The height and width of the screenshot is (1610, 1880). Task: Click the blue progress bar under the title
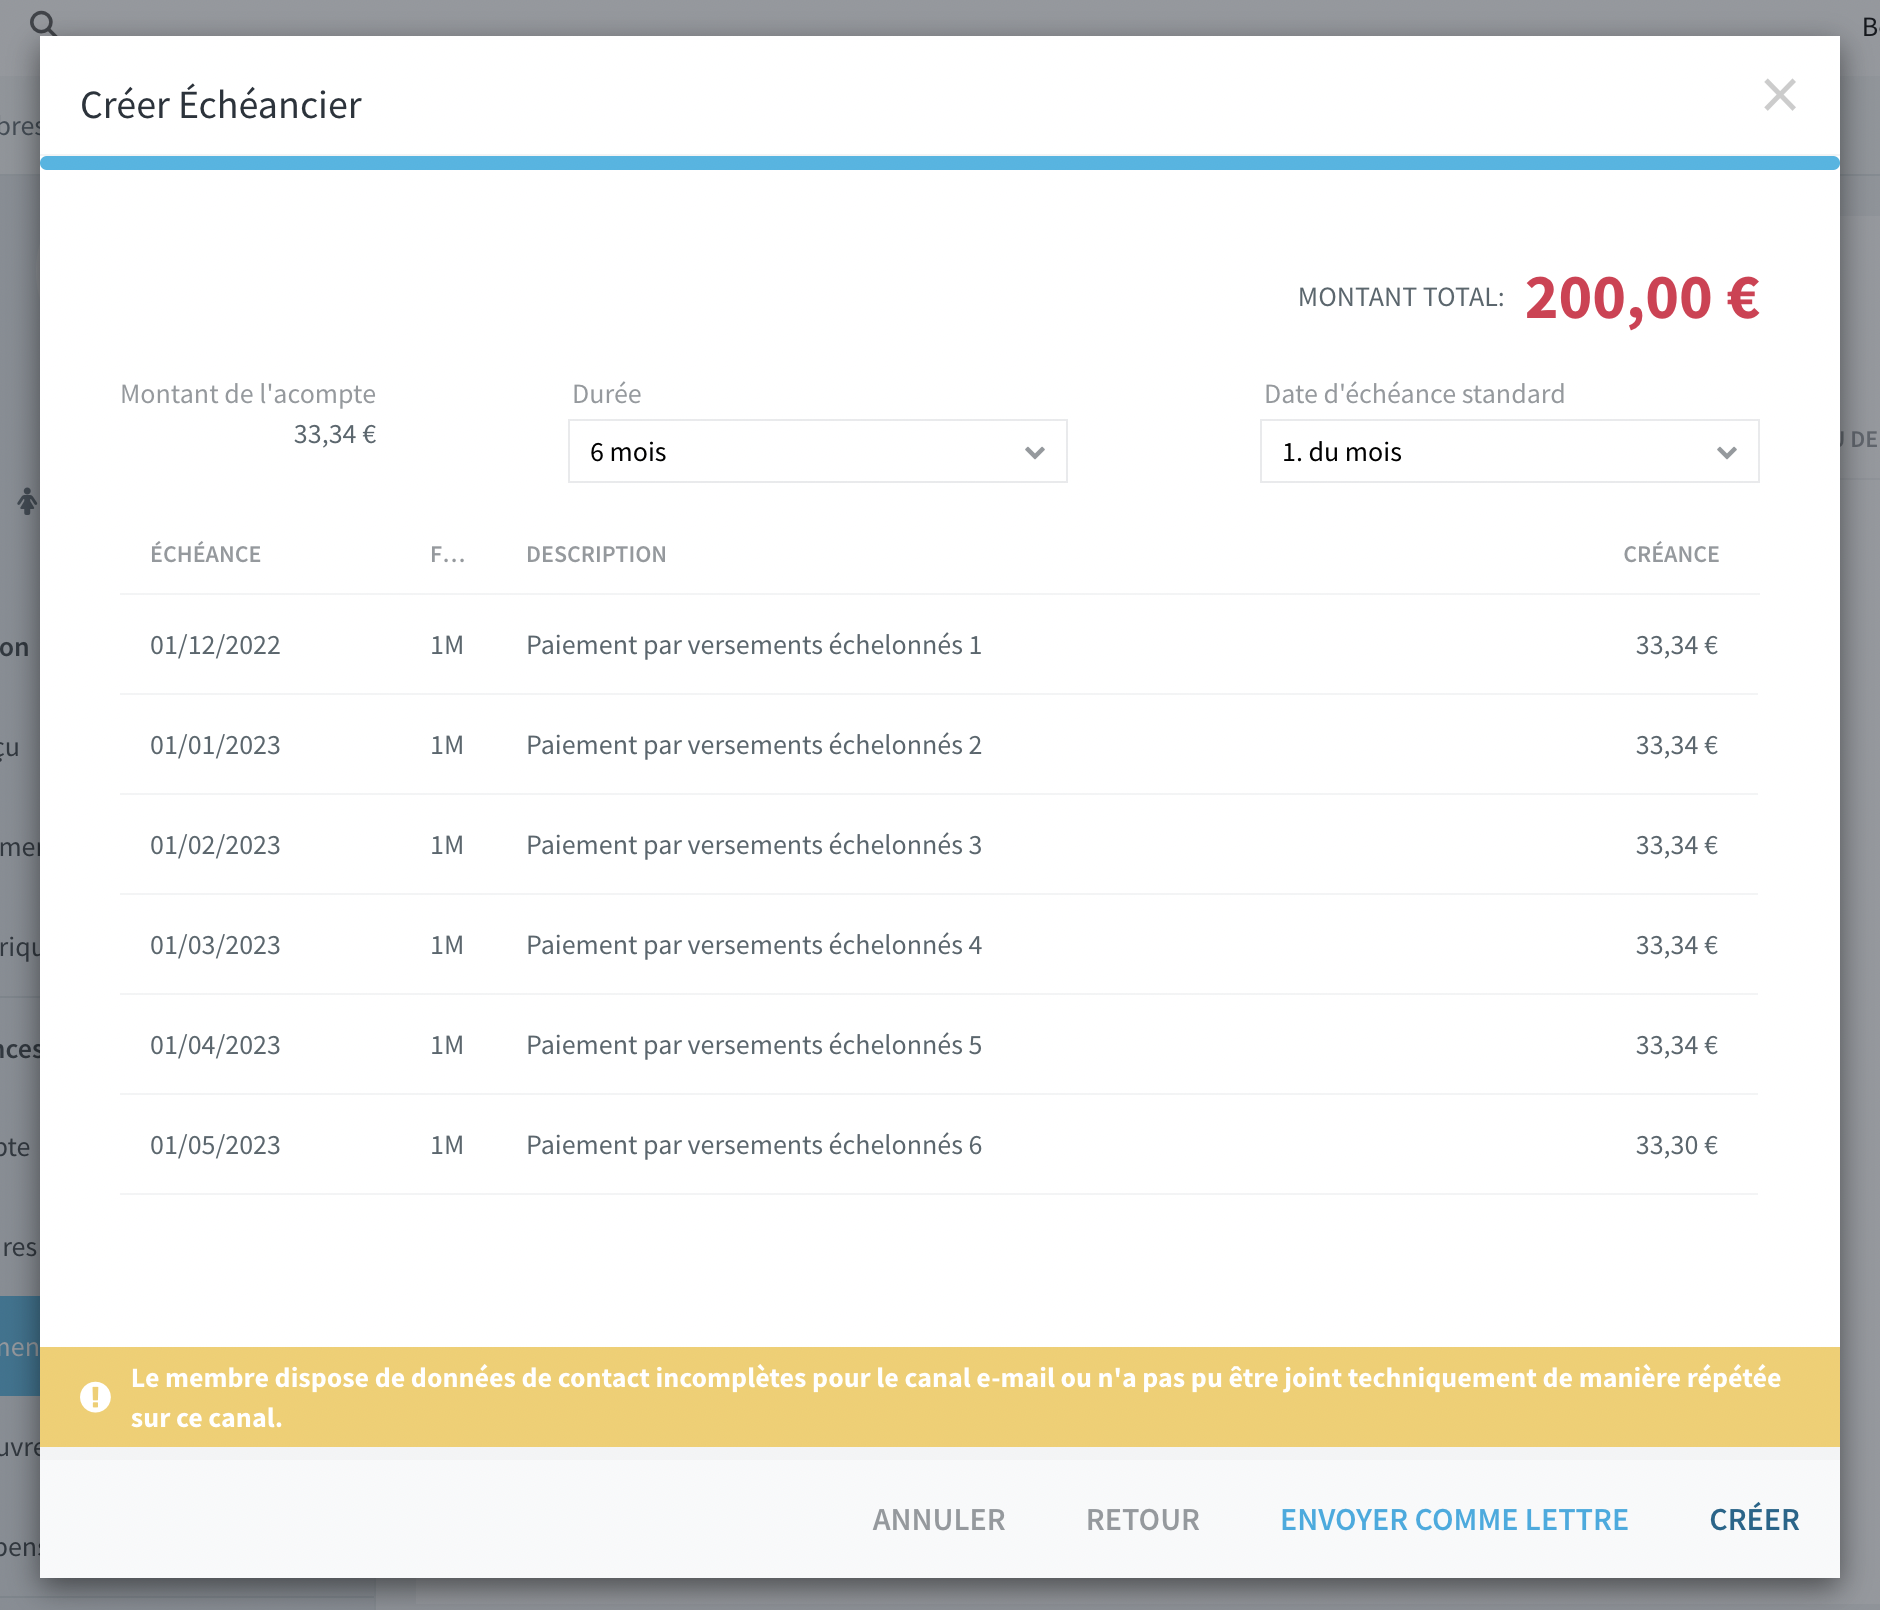point(938,160)
